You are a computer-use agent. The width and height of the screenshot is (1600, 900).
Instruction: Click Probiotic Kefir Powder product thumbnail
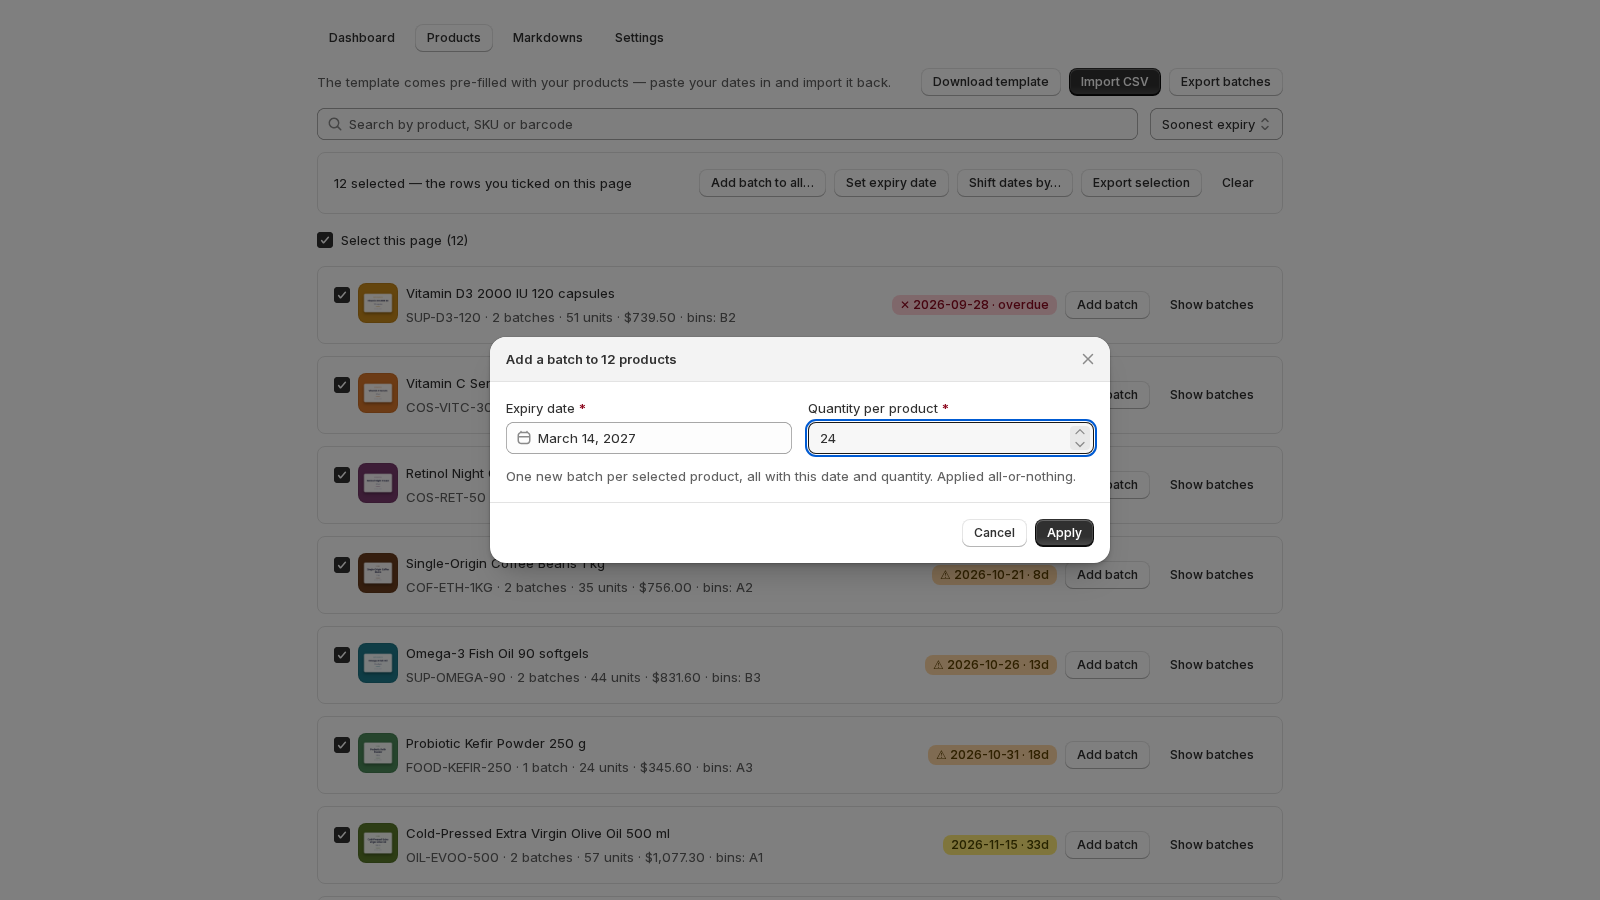(378, 753)
